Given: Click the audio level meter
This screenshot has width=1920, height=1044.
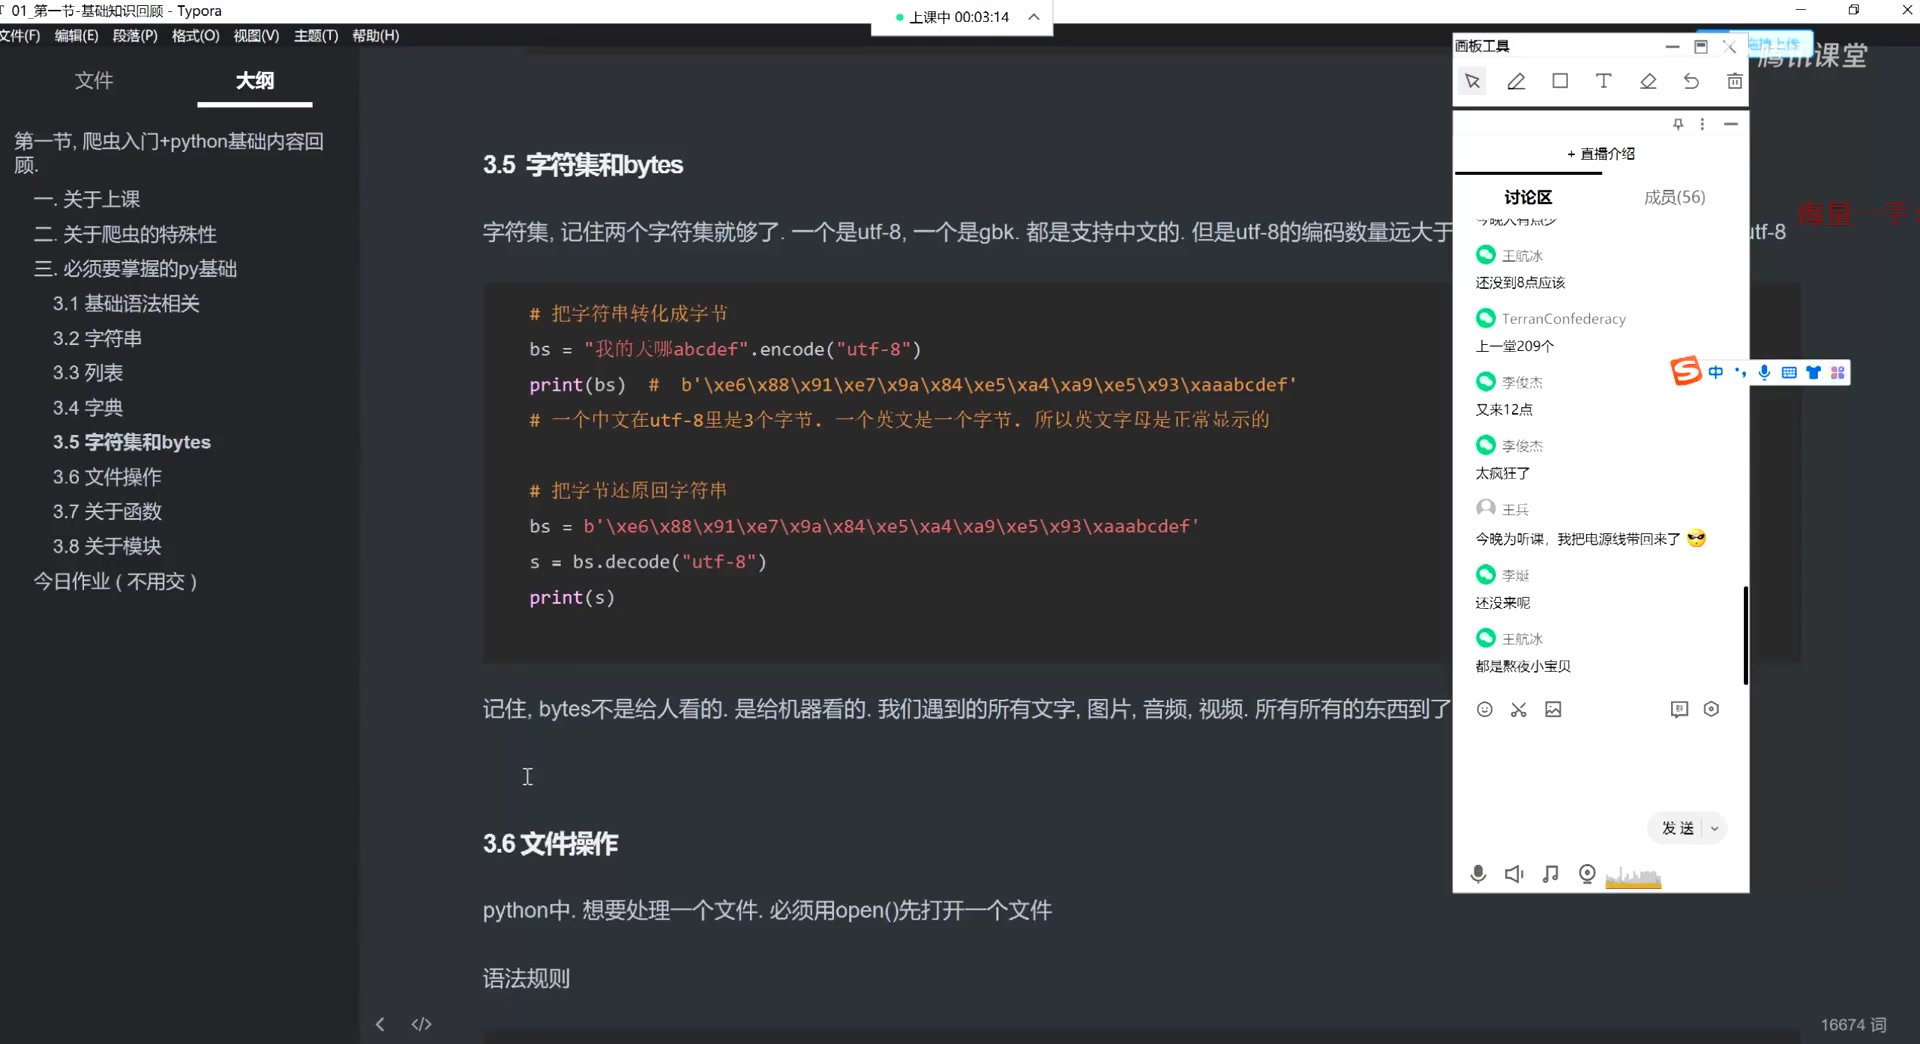Looking at the screenshot, I should pos(1633,877).
